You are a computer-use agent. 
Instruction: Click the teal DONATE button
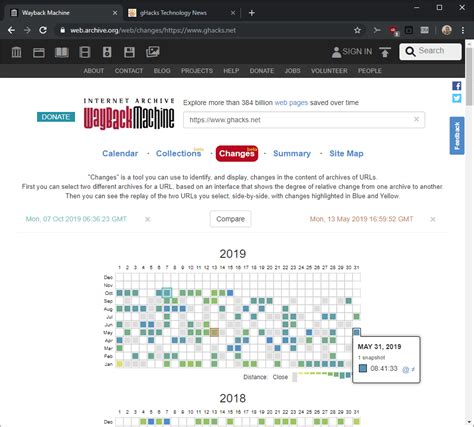(56, 117)
